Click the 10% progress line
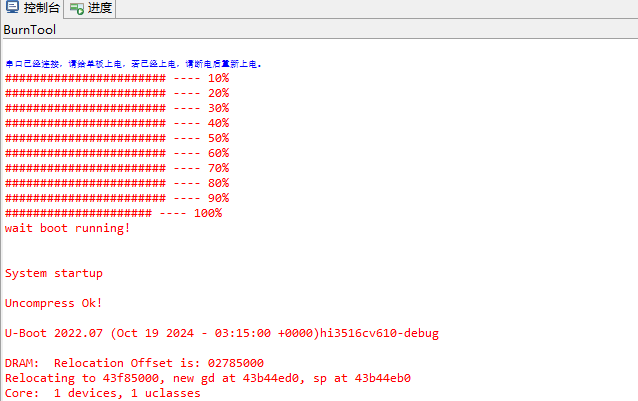The width and height of the screenshot is (638, 401). 117,78
